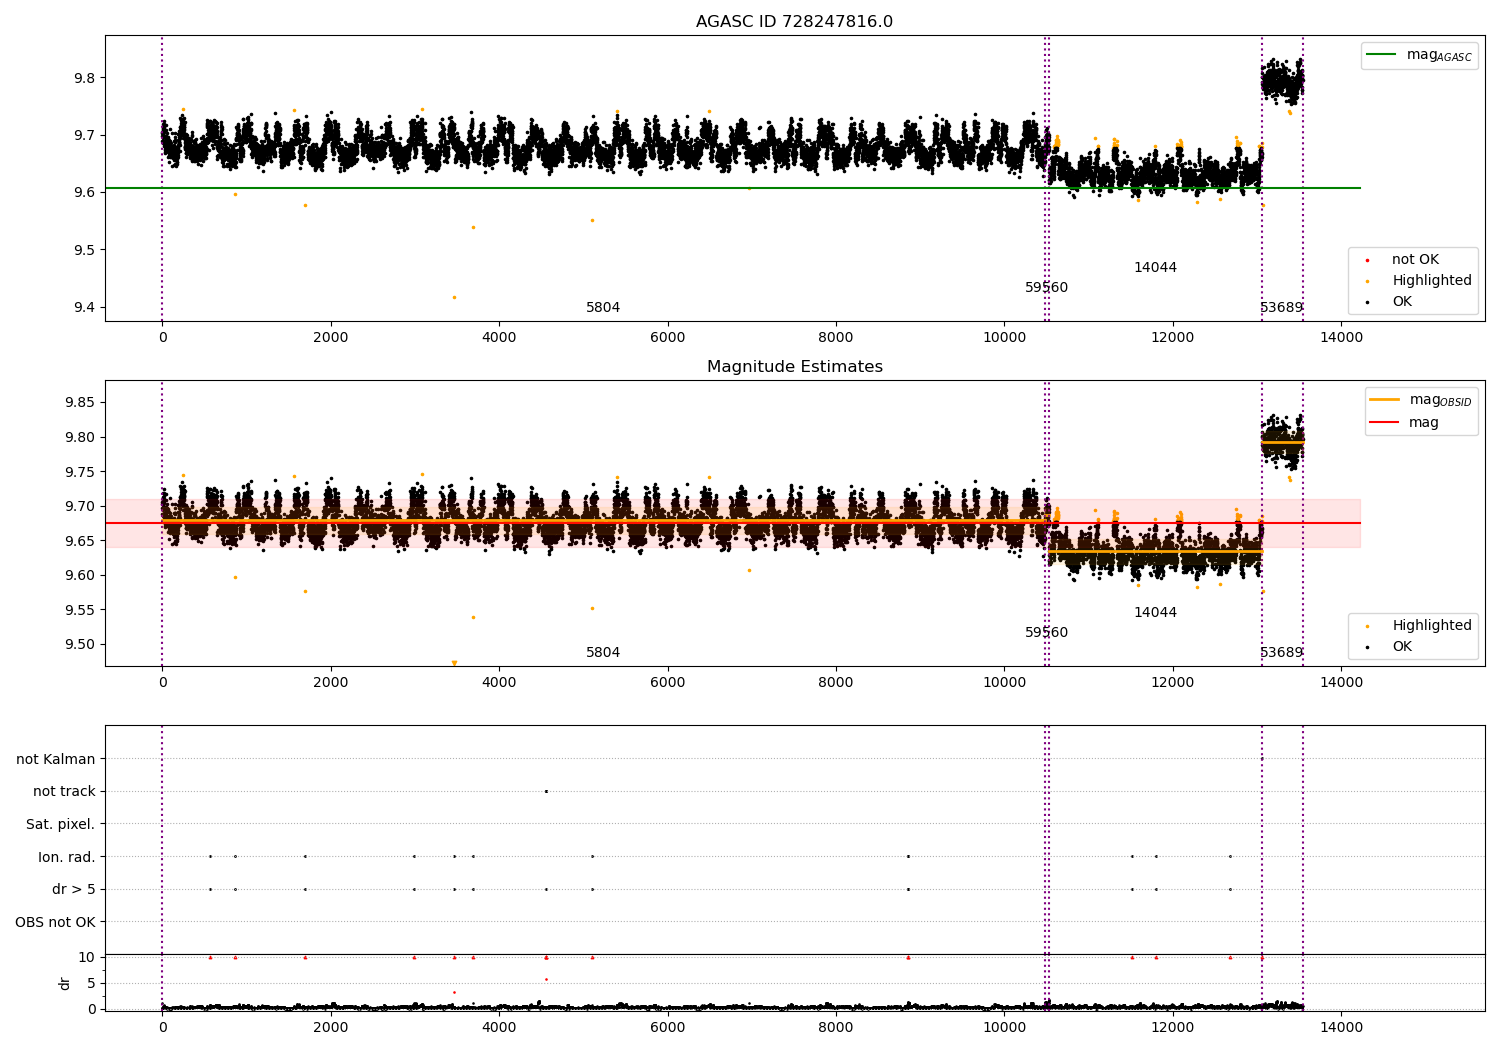Click the 'not track' axis label
1500x1050 pixels.
point(64,792)
